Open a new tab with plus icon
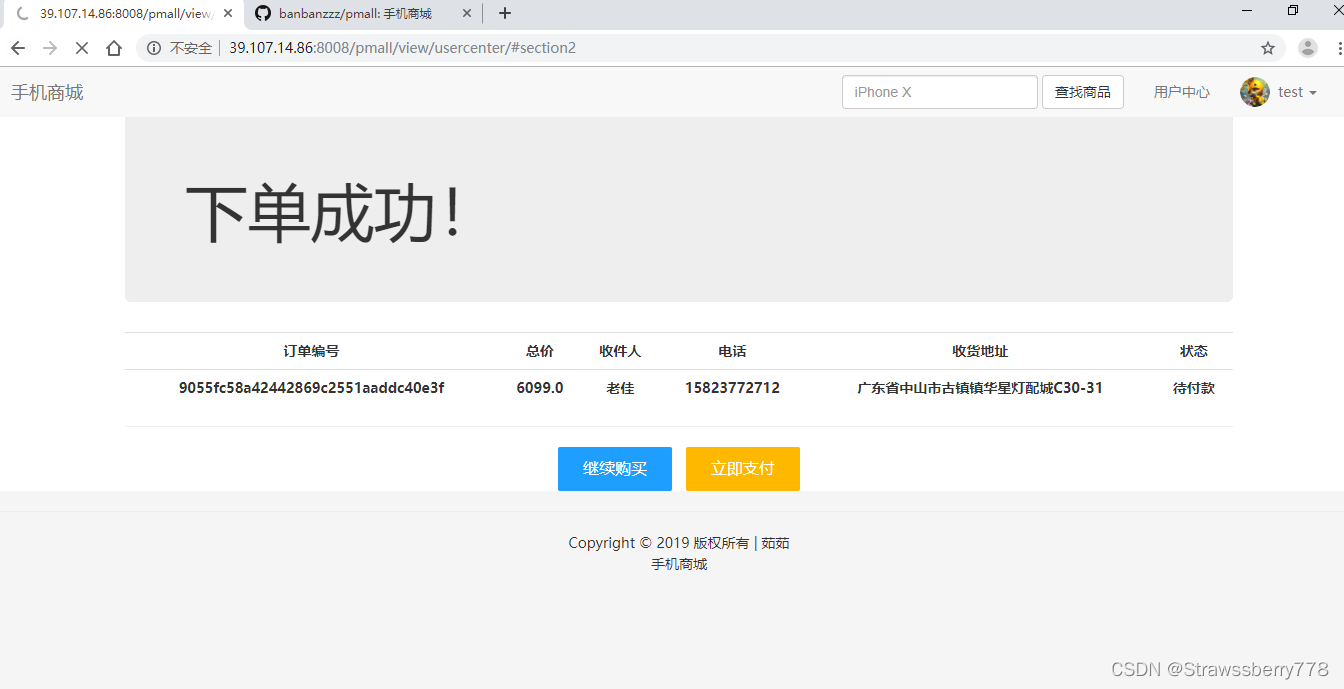Viewport: 1344px width, 689px height. click(505, 13)
